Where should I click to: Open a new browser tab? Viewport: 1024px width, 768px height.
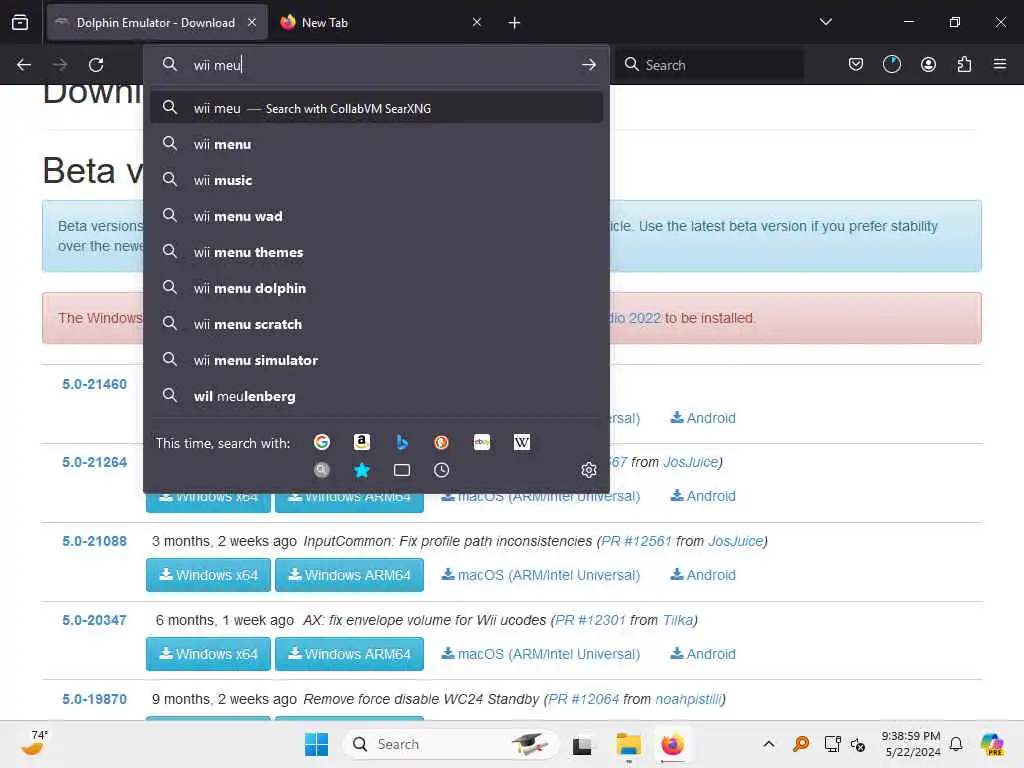click(514, 23)
